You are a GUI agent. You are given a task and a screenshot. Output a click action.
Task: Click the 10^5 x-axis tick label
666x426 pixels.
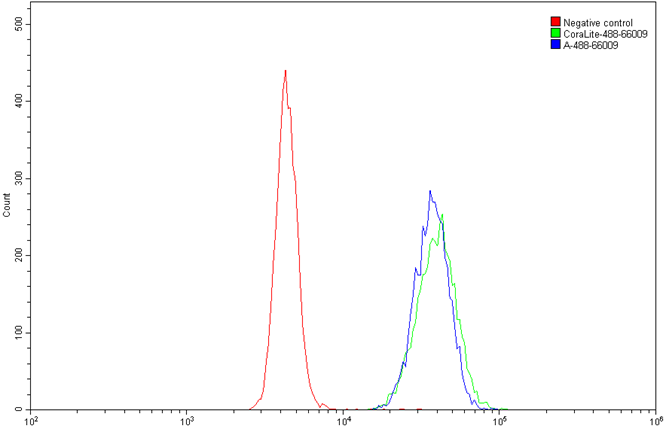point(500,418)
